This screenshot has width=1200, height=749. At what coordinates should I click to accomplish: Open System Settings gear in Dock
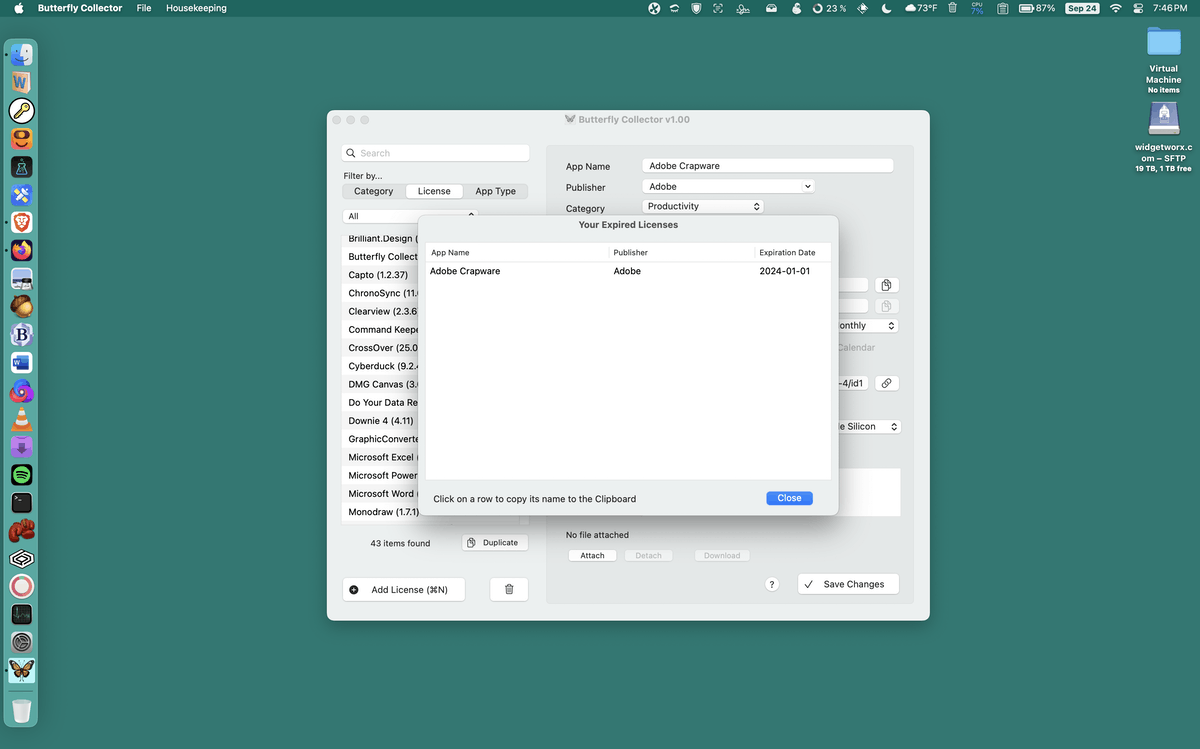click(x=22, y=642)
